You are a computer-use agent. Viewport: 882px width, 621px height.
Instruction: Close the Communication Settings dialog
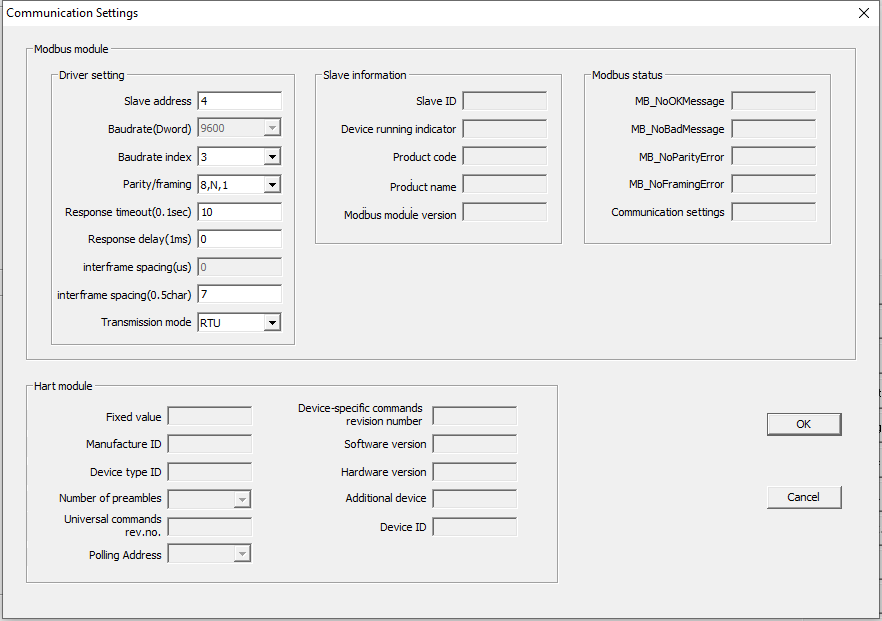coord(863,14)
